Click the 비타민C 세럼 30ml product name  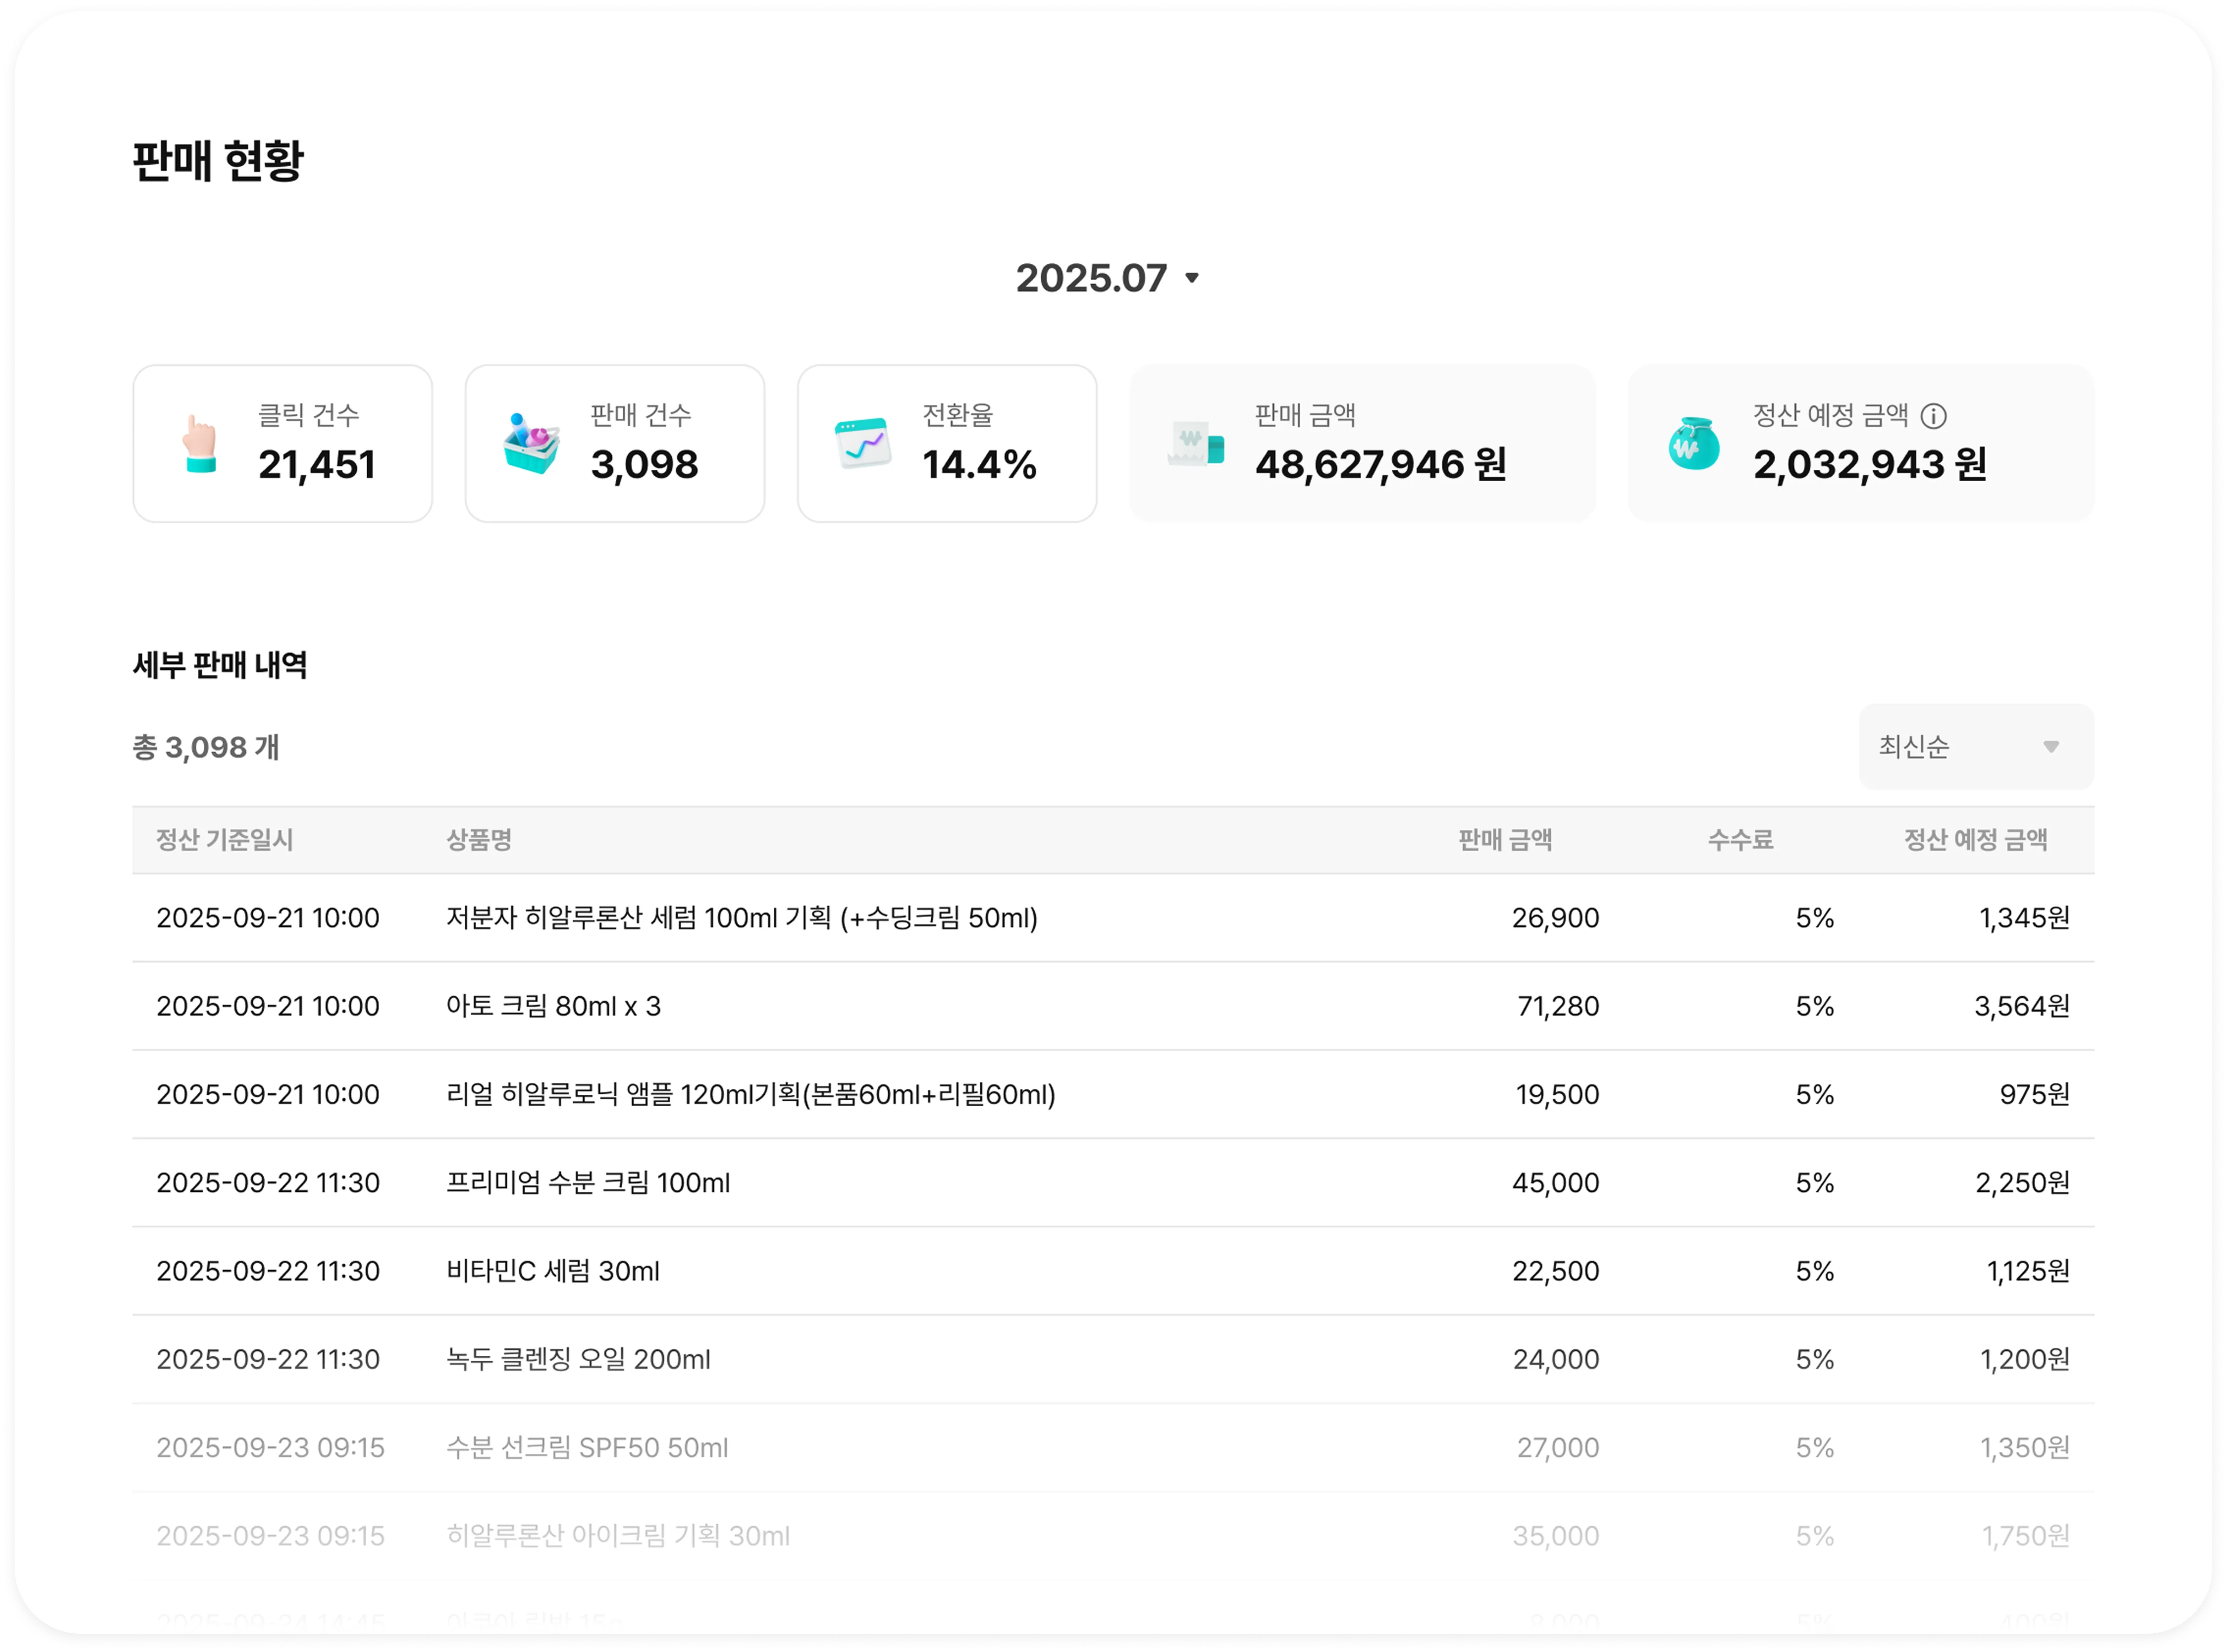(x=553, y=1271)
